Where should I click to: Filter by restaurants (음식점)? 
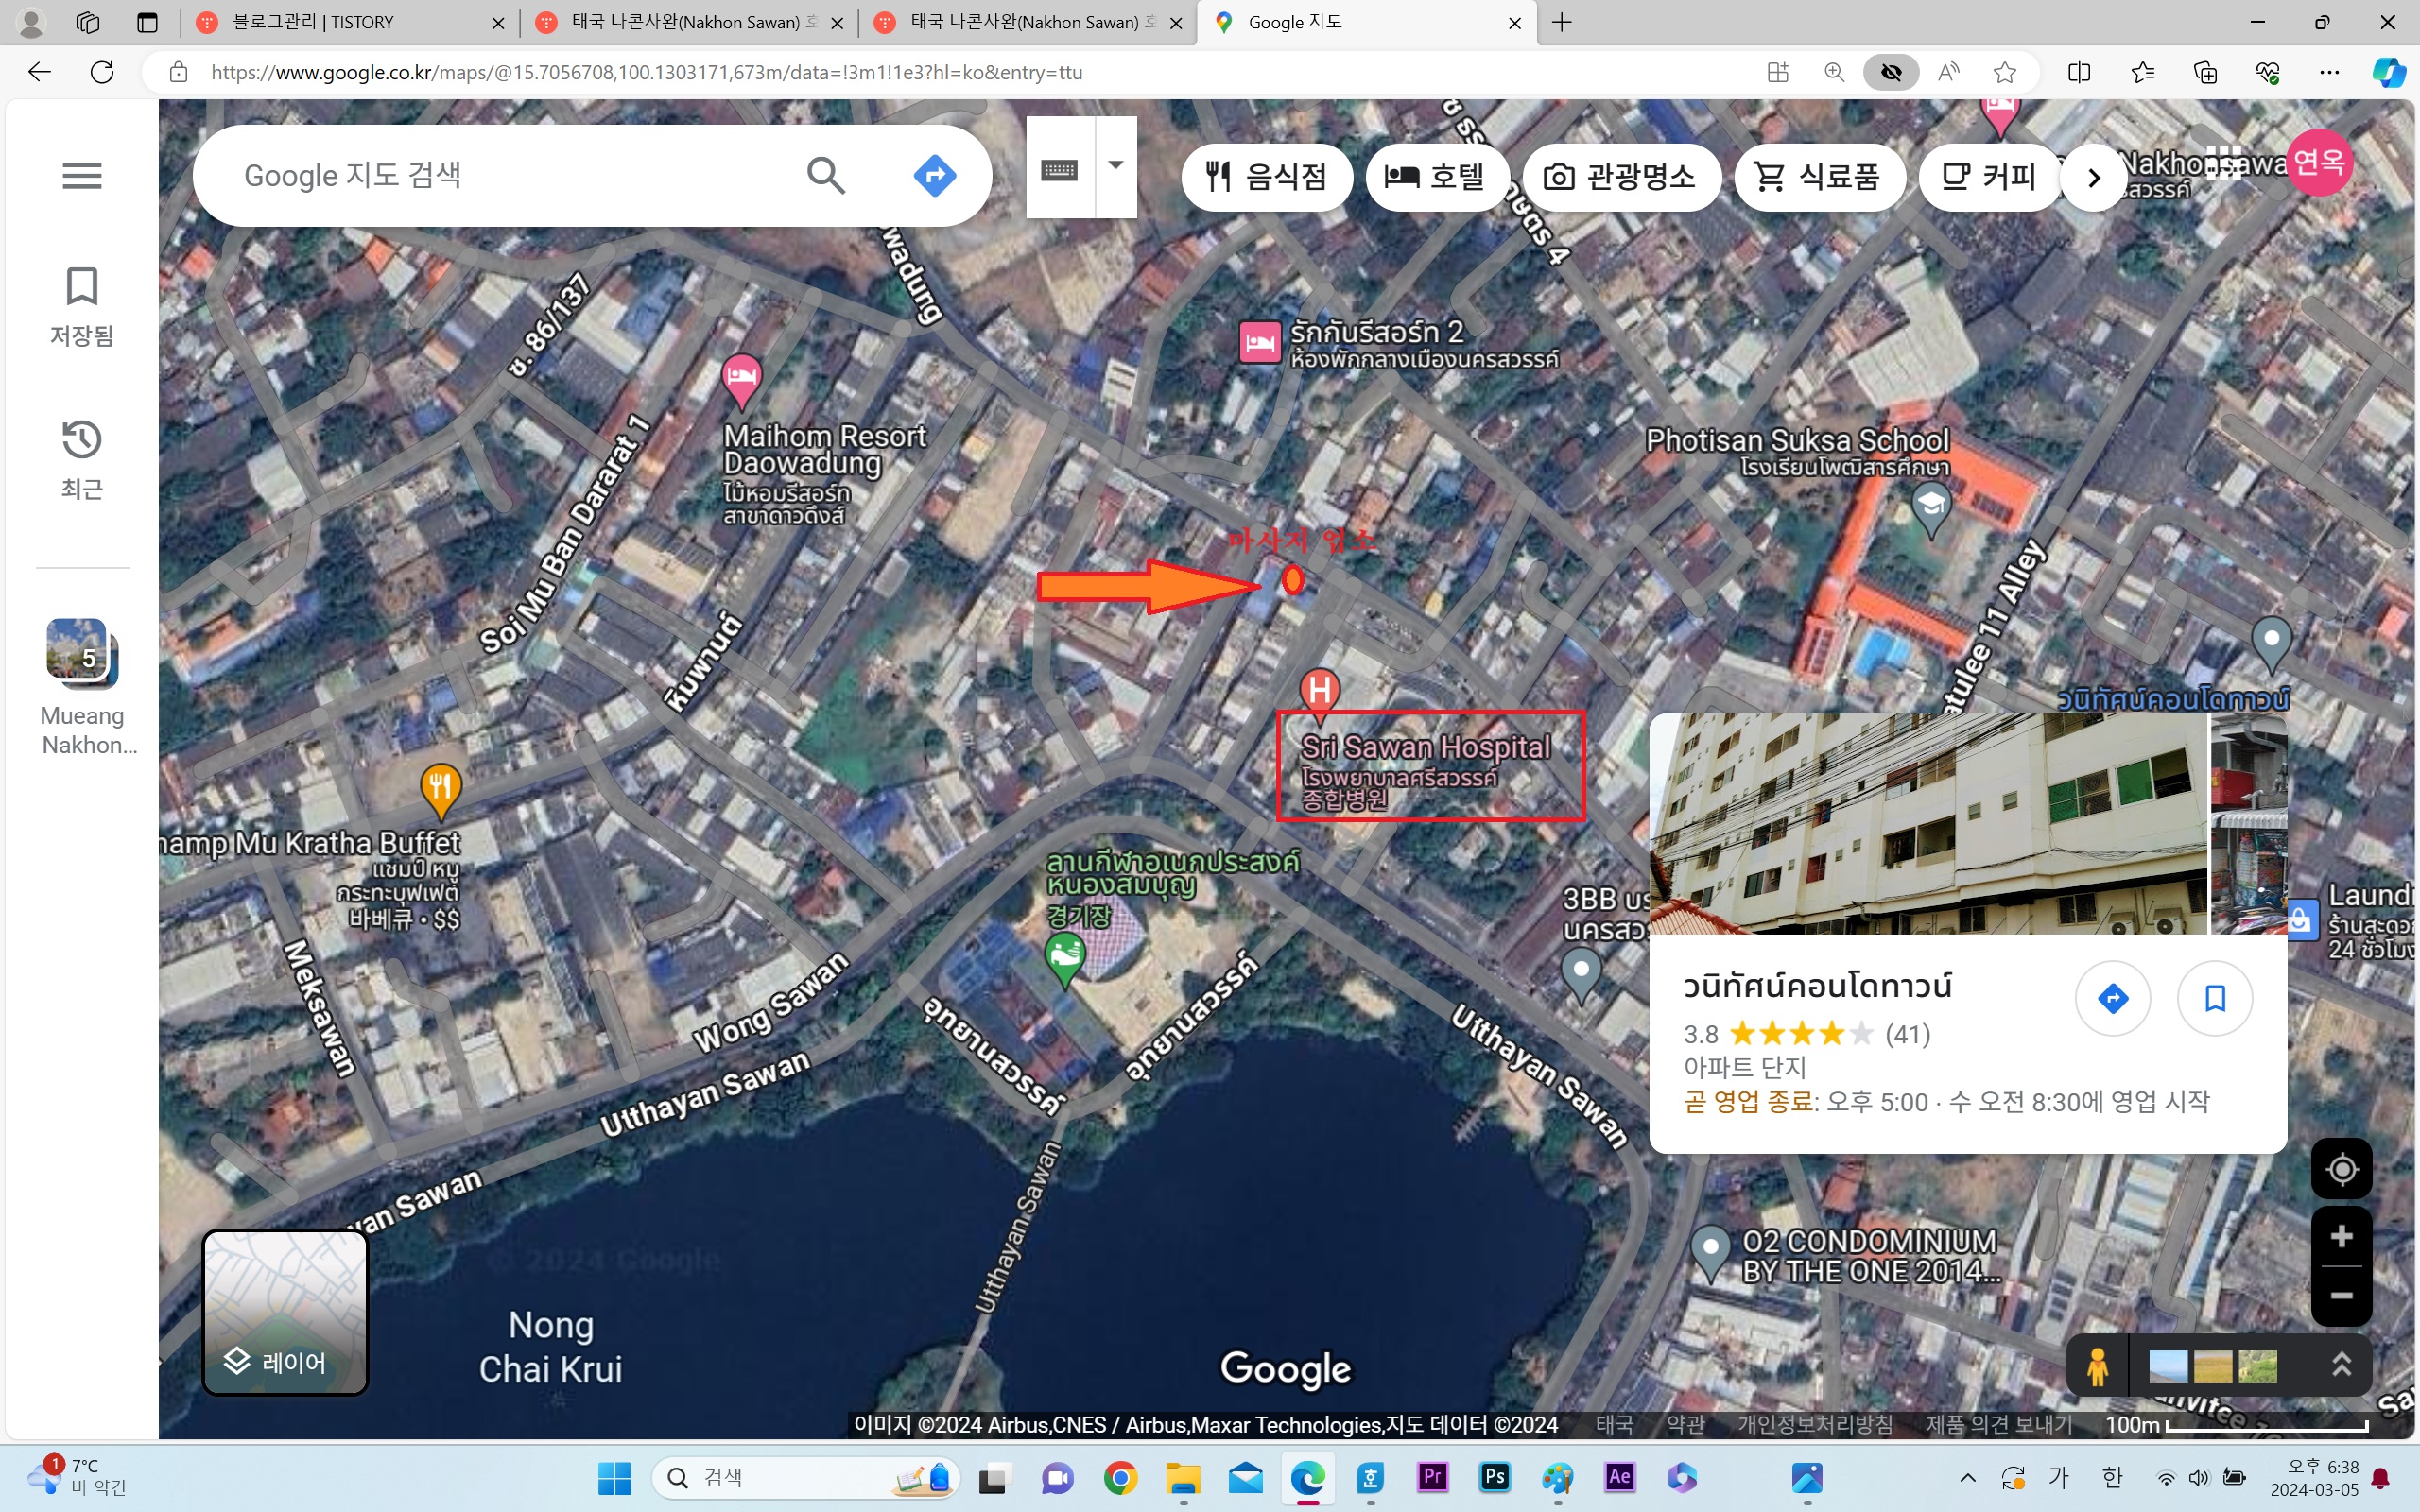[x=1267, y=177]
